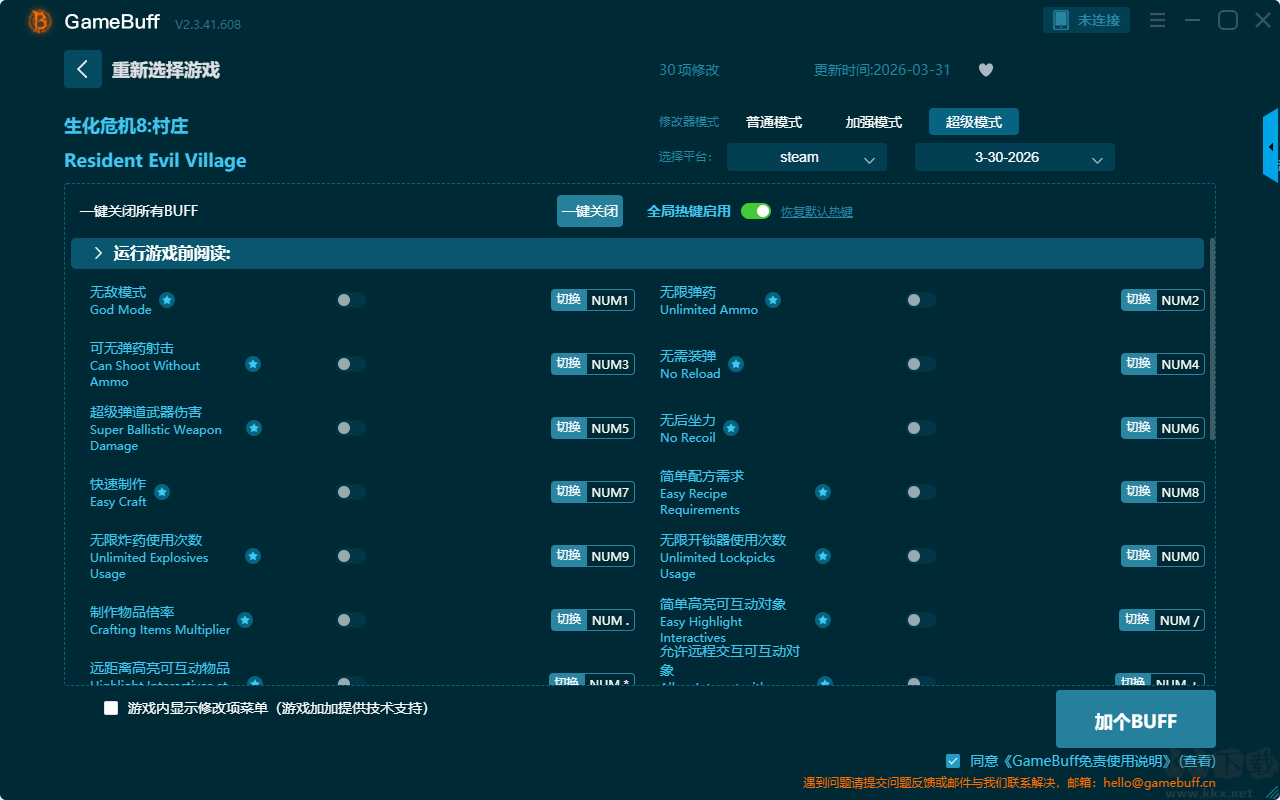This screenshot has height=800, width=1280.
Task: Click star badge beside Crafting Items Multiplier
Action: (245, 620)
